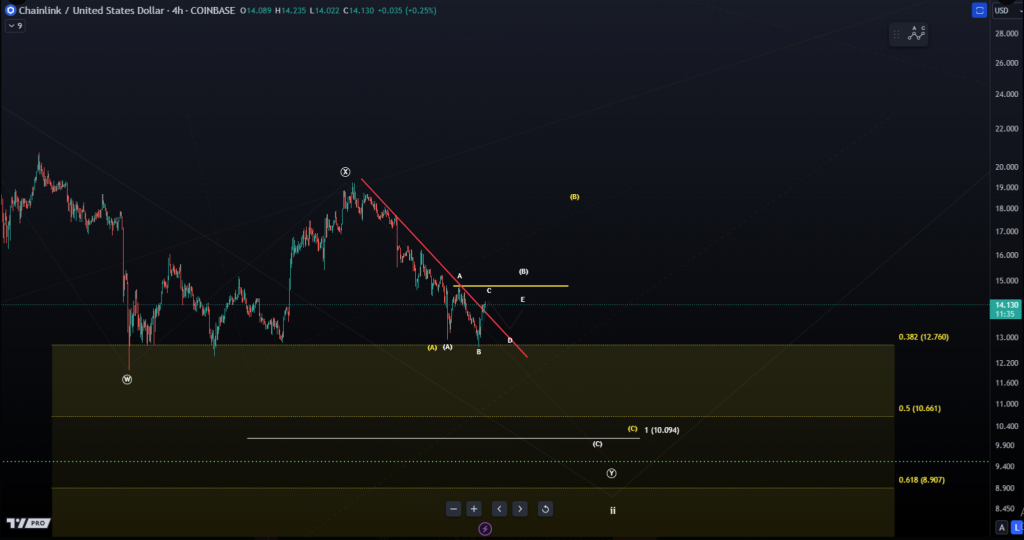This screenshot has width=1024, height=540.
Task: Reset the chart view
Action: (545, 509)
